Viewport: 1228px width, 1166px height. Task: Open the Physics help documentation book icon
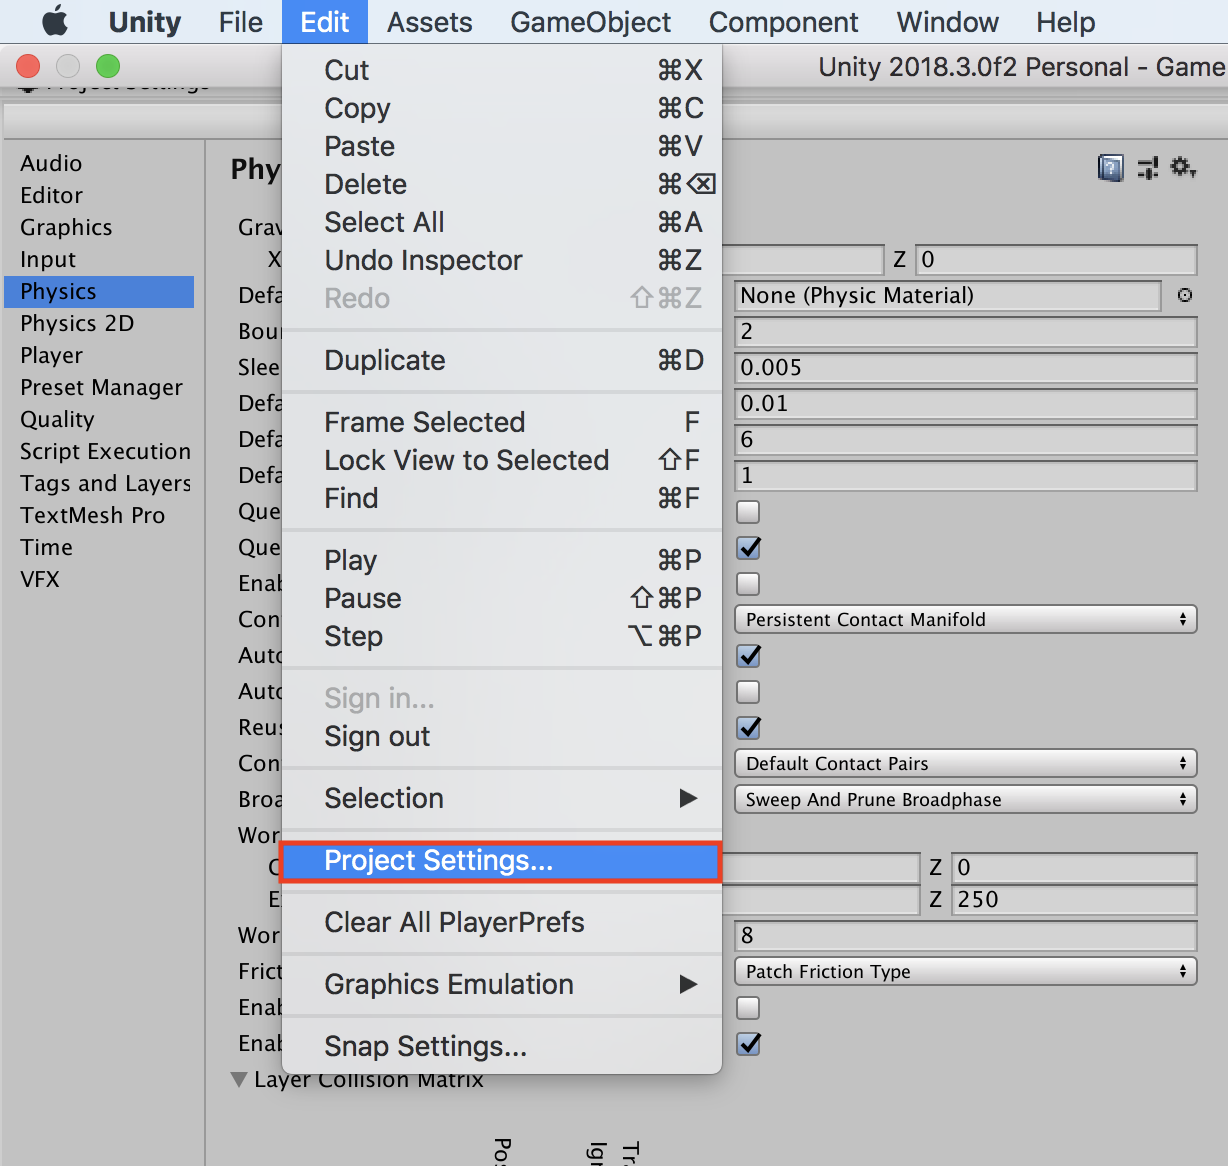(1110, 168)
